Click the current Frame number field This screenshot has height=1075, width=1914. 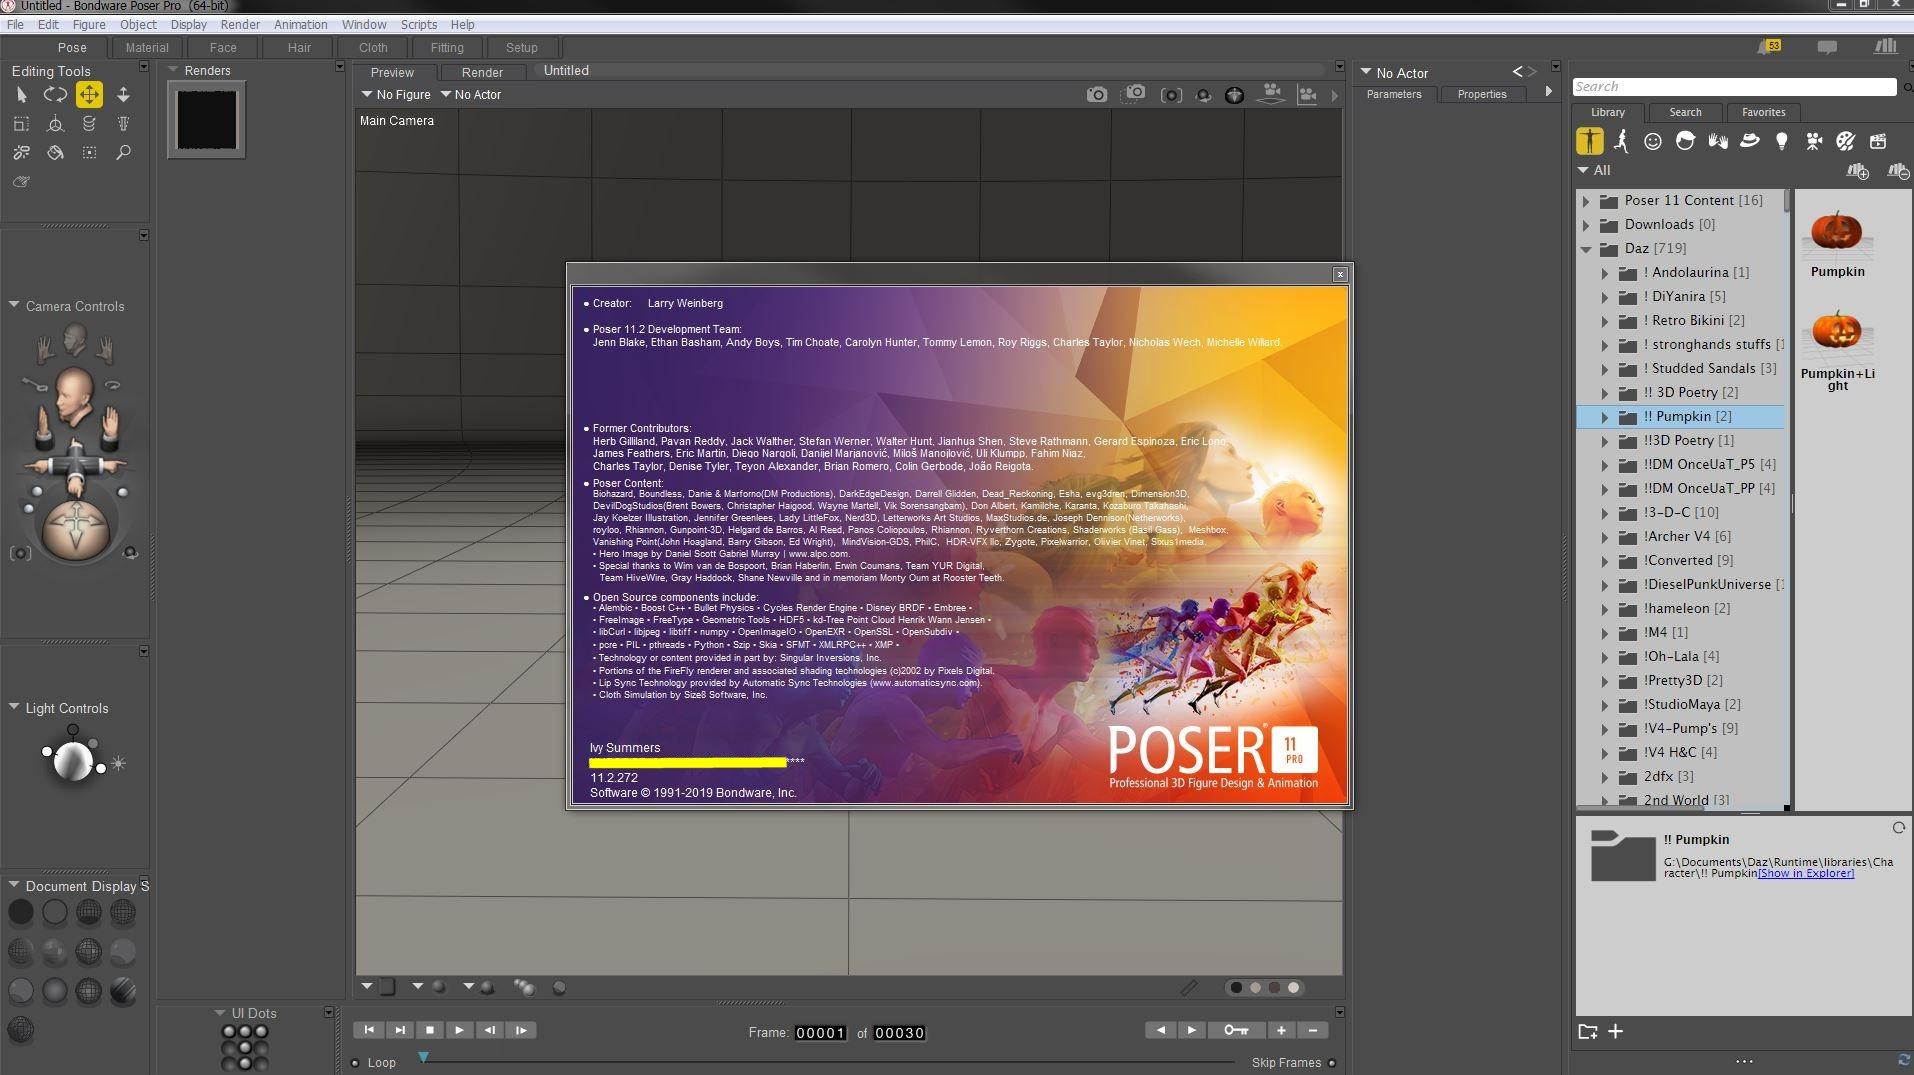click(820, 1033)
